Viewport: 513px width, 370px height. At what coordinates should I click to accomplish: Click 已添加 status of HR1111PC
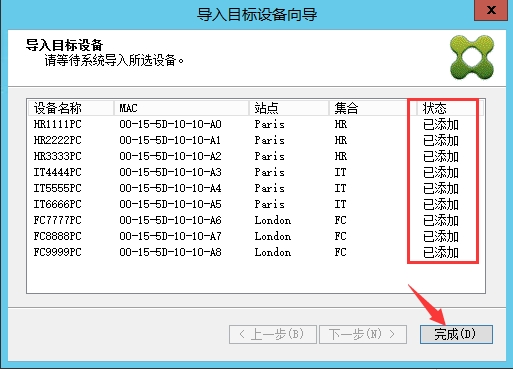tap(441, 125)
